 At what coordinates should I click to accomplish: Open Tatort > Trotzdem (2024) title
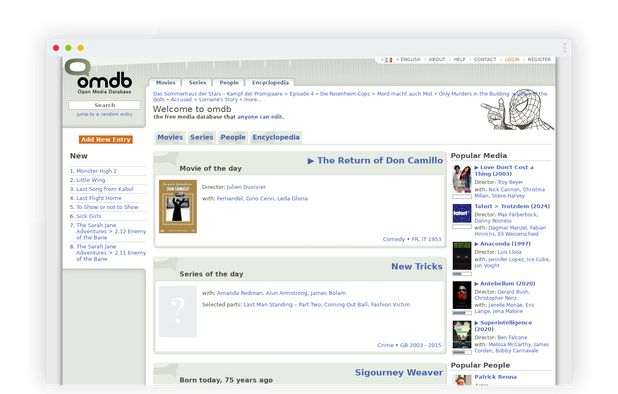512,206
